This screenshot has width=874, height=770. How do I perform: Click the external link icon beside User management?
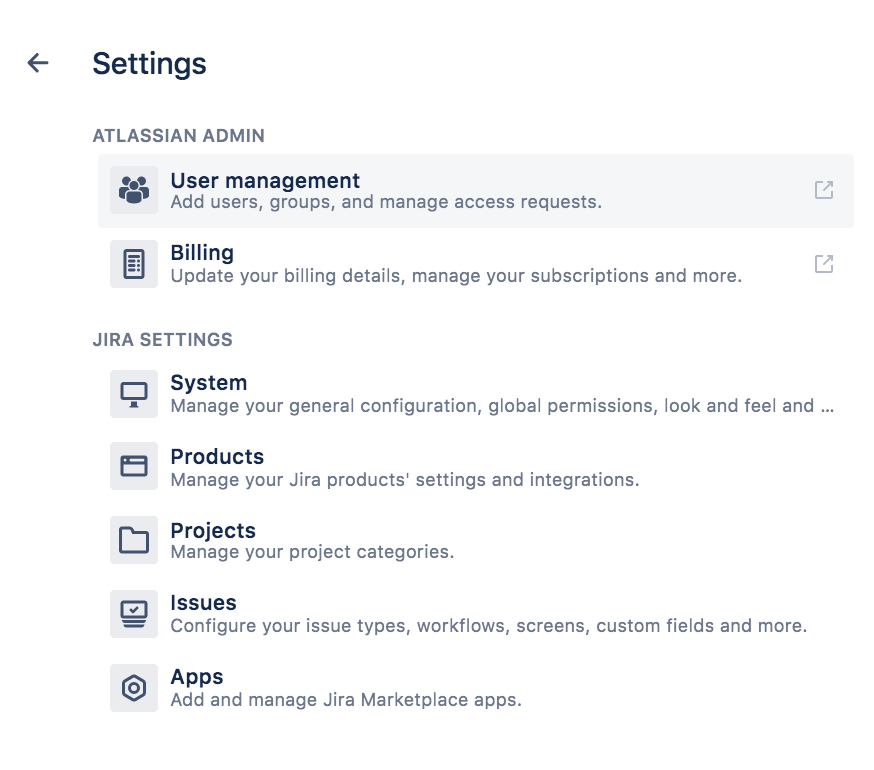tap(823, 189)
